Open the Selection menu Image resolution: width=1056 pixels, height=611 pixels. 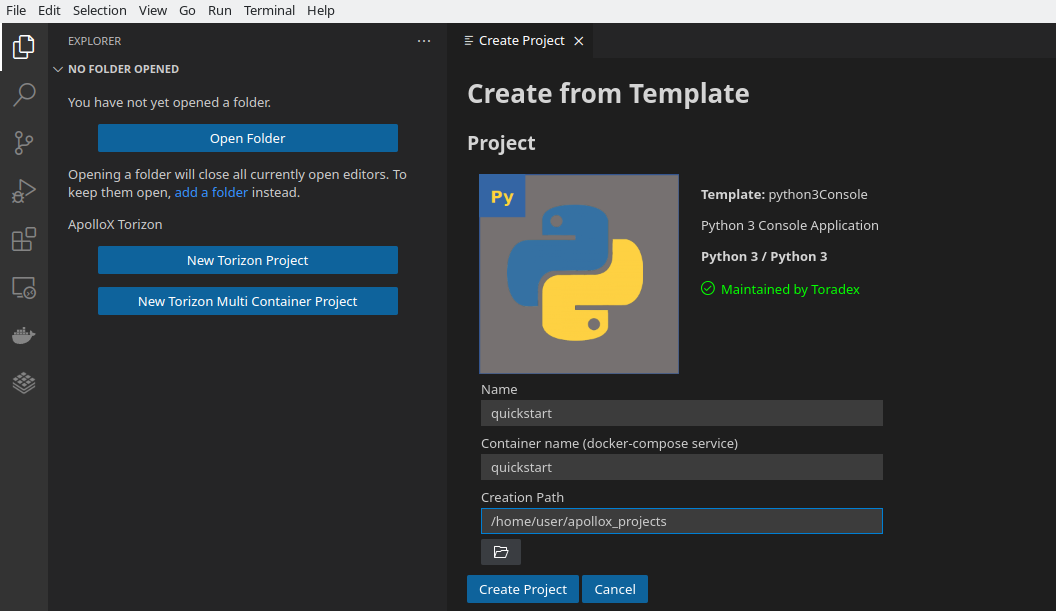tap(99, 11)
